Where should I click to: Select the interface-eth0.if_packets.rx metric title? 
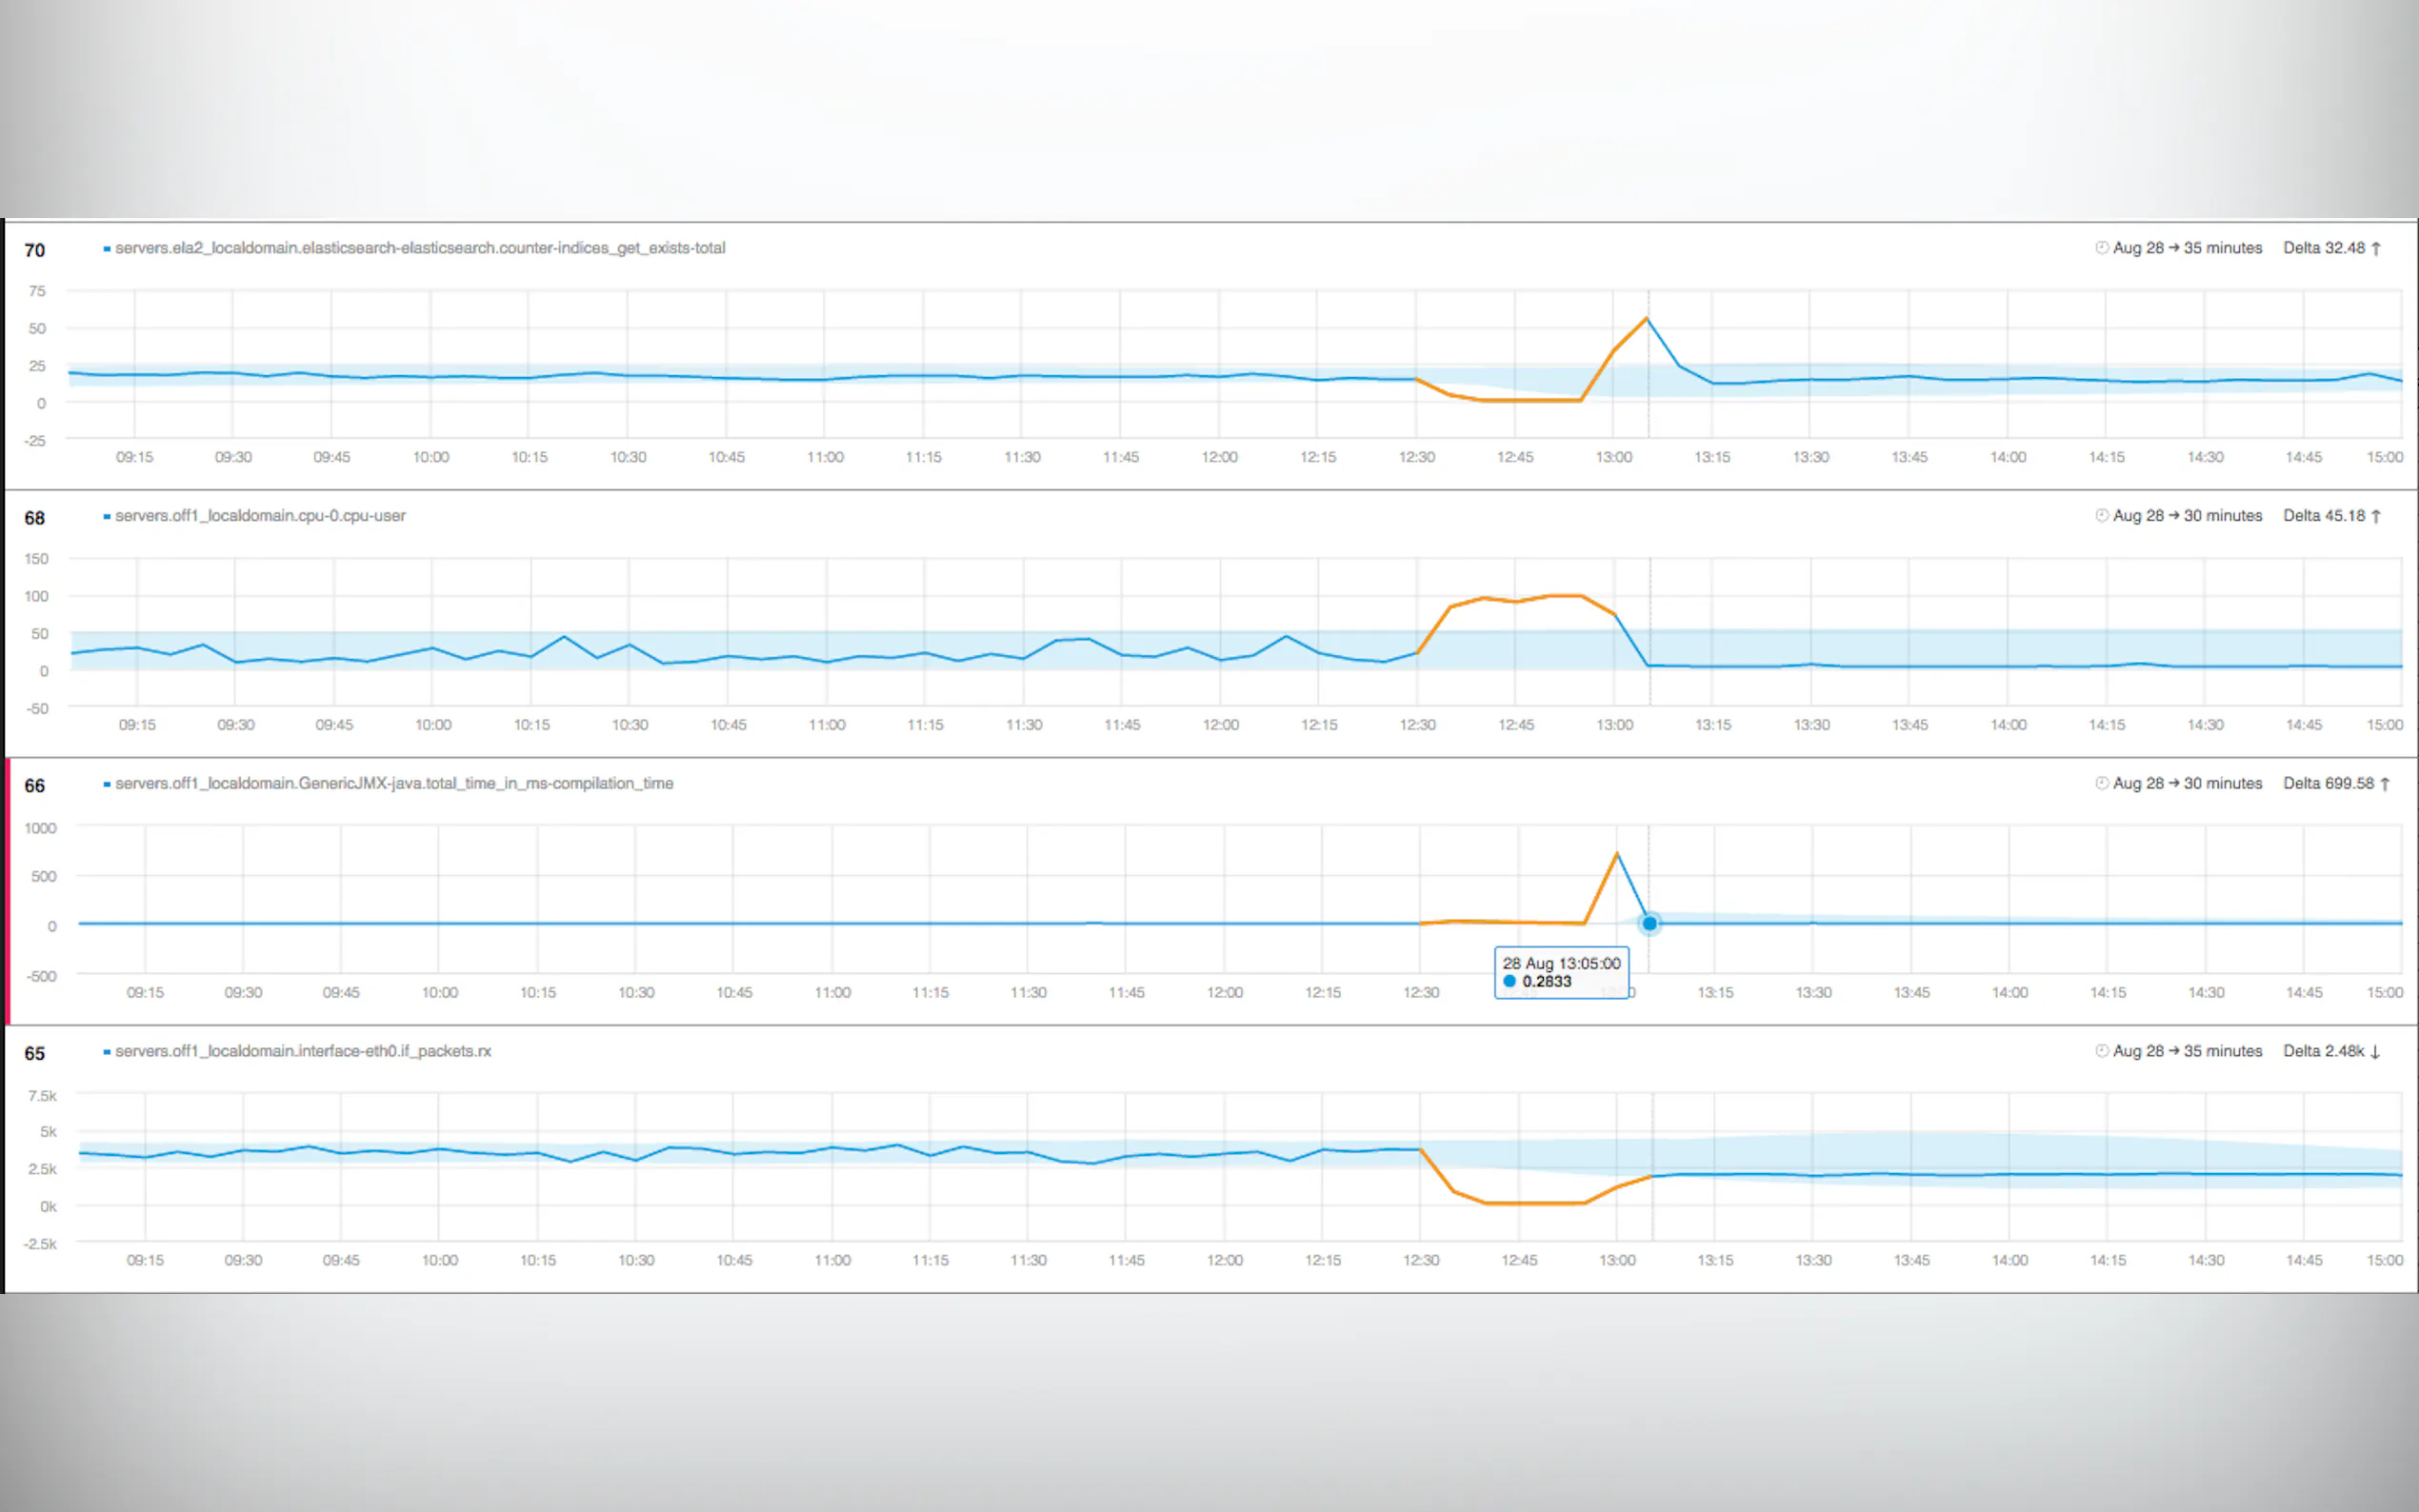pyautogui.click(x=303, y=1051)
